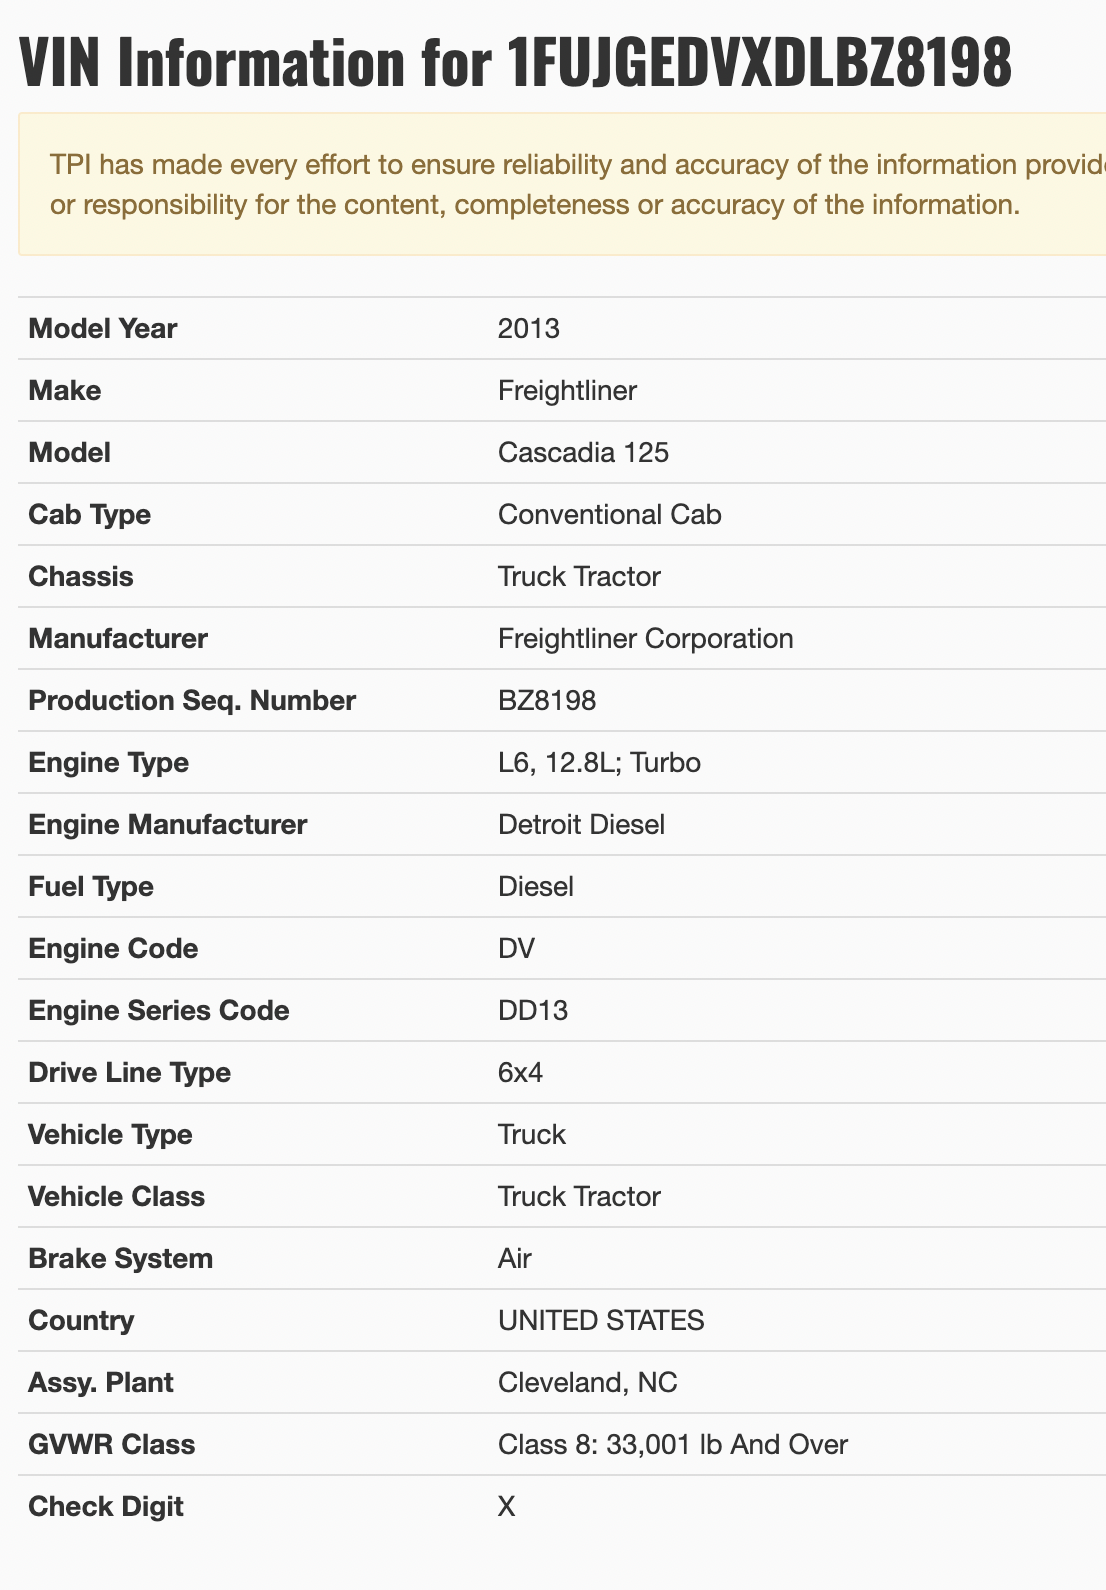The image size is (1106, 1590).
Task: Click the Vehicle Type row label
Action: click(110, 1135)
